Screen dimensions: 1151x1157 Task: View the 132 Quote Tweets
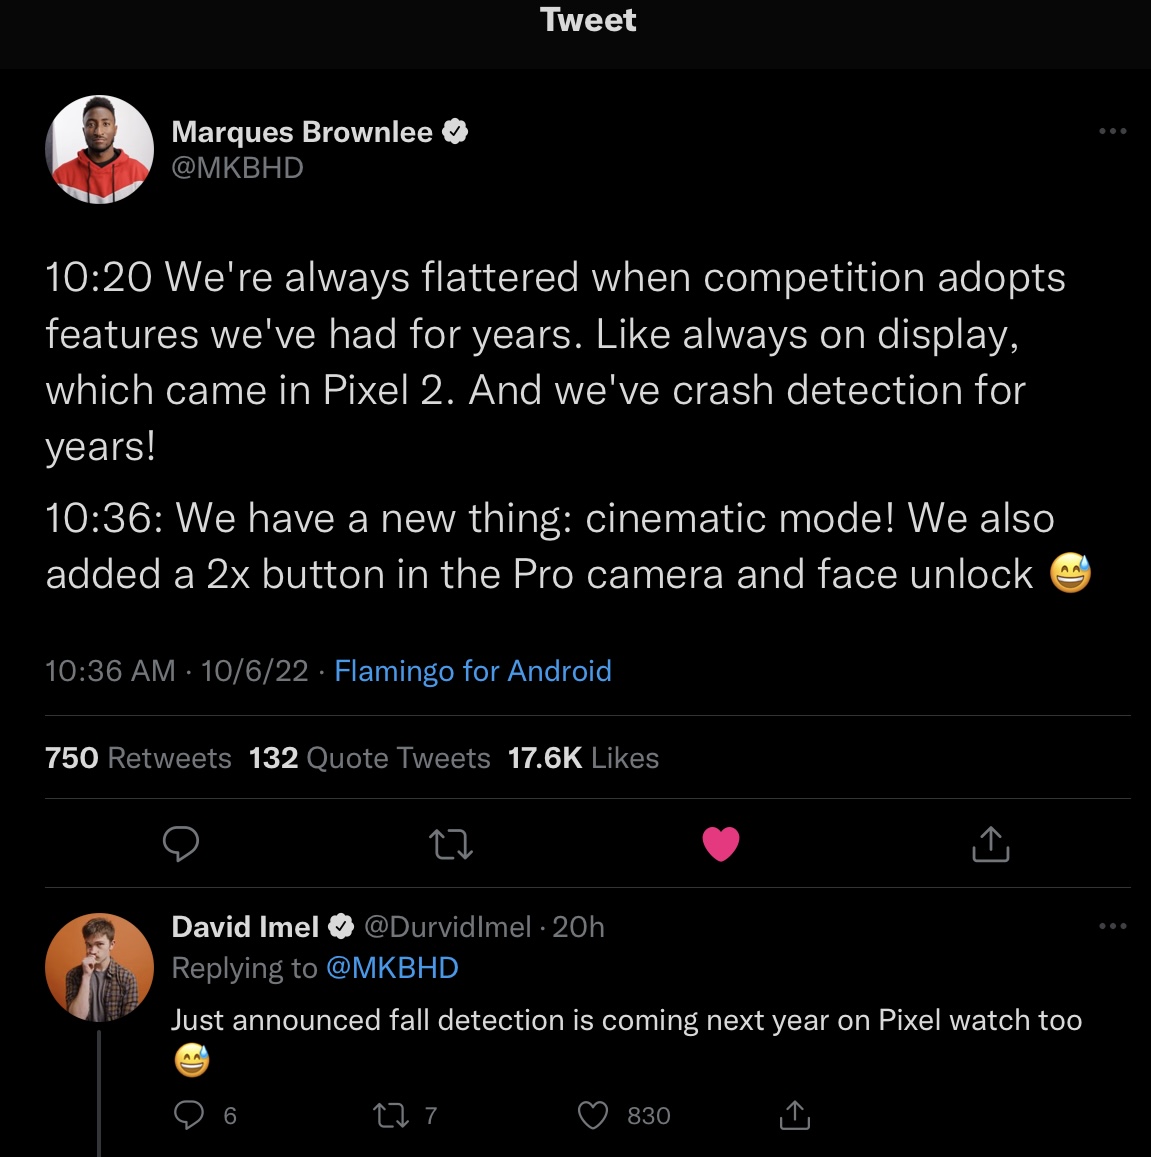tap(369, 758)
